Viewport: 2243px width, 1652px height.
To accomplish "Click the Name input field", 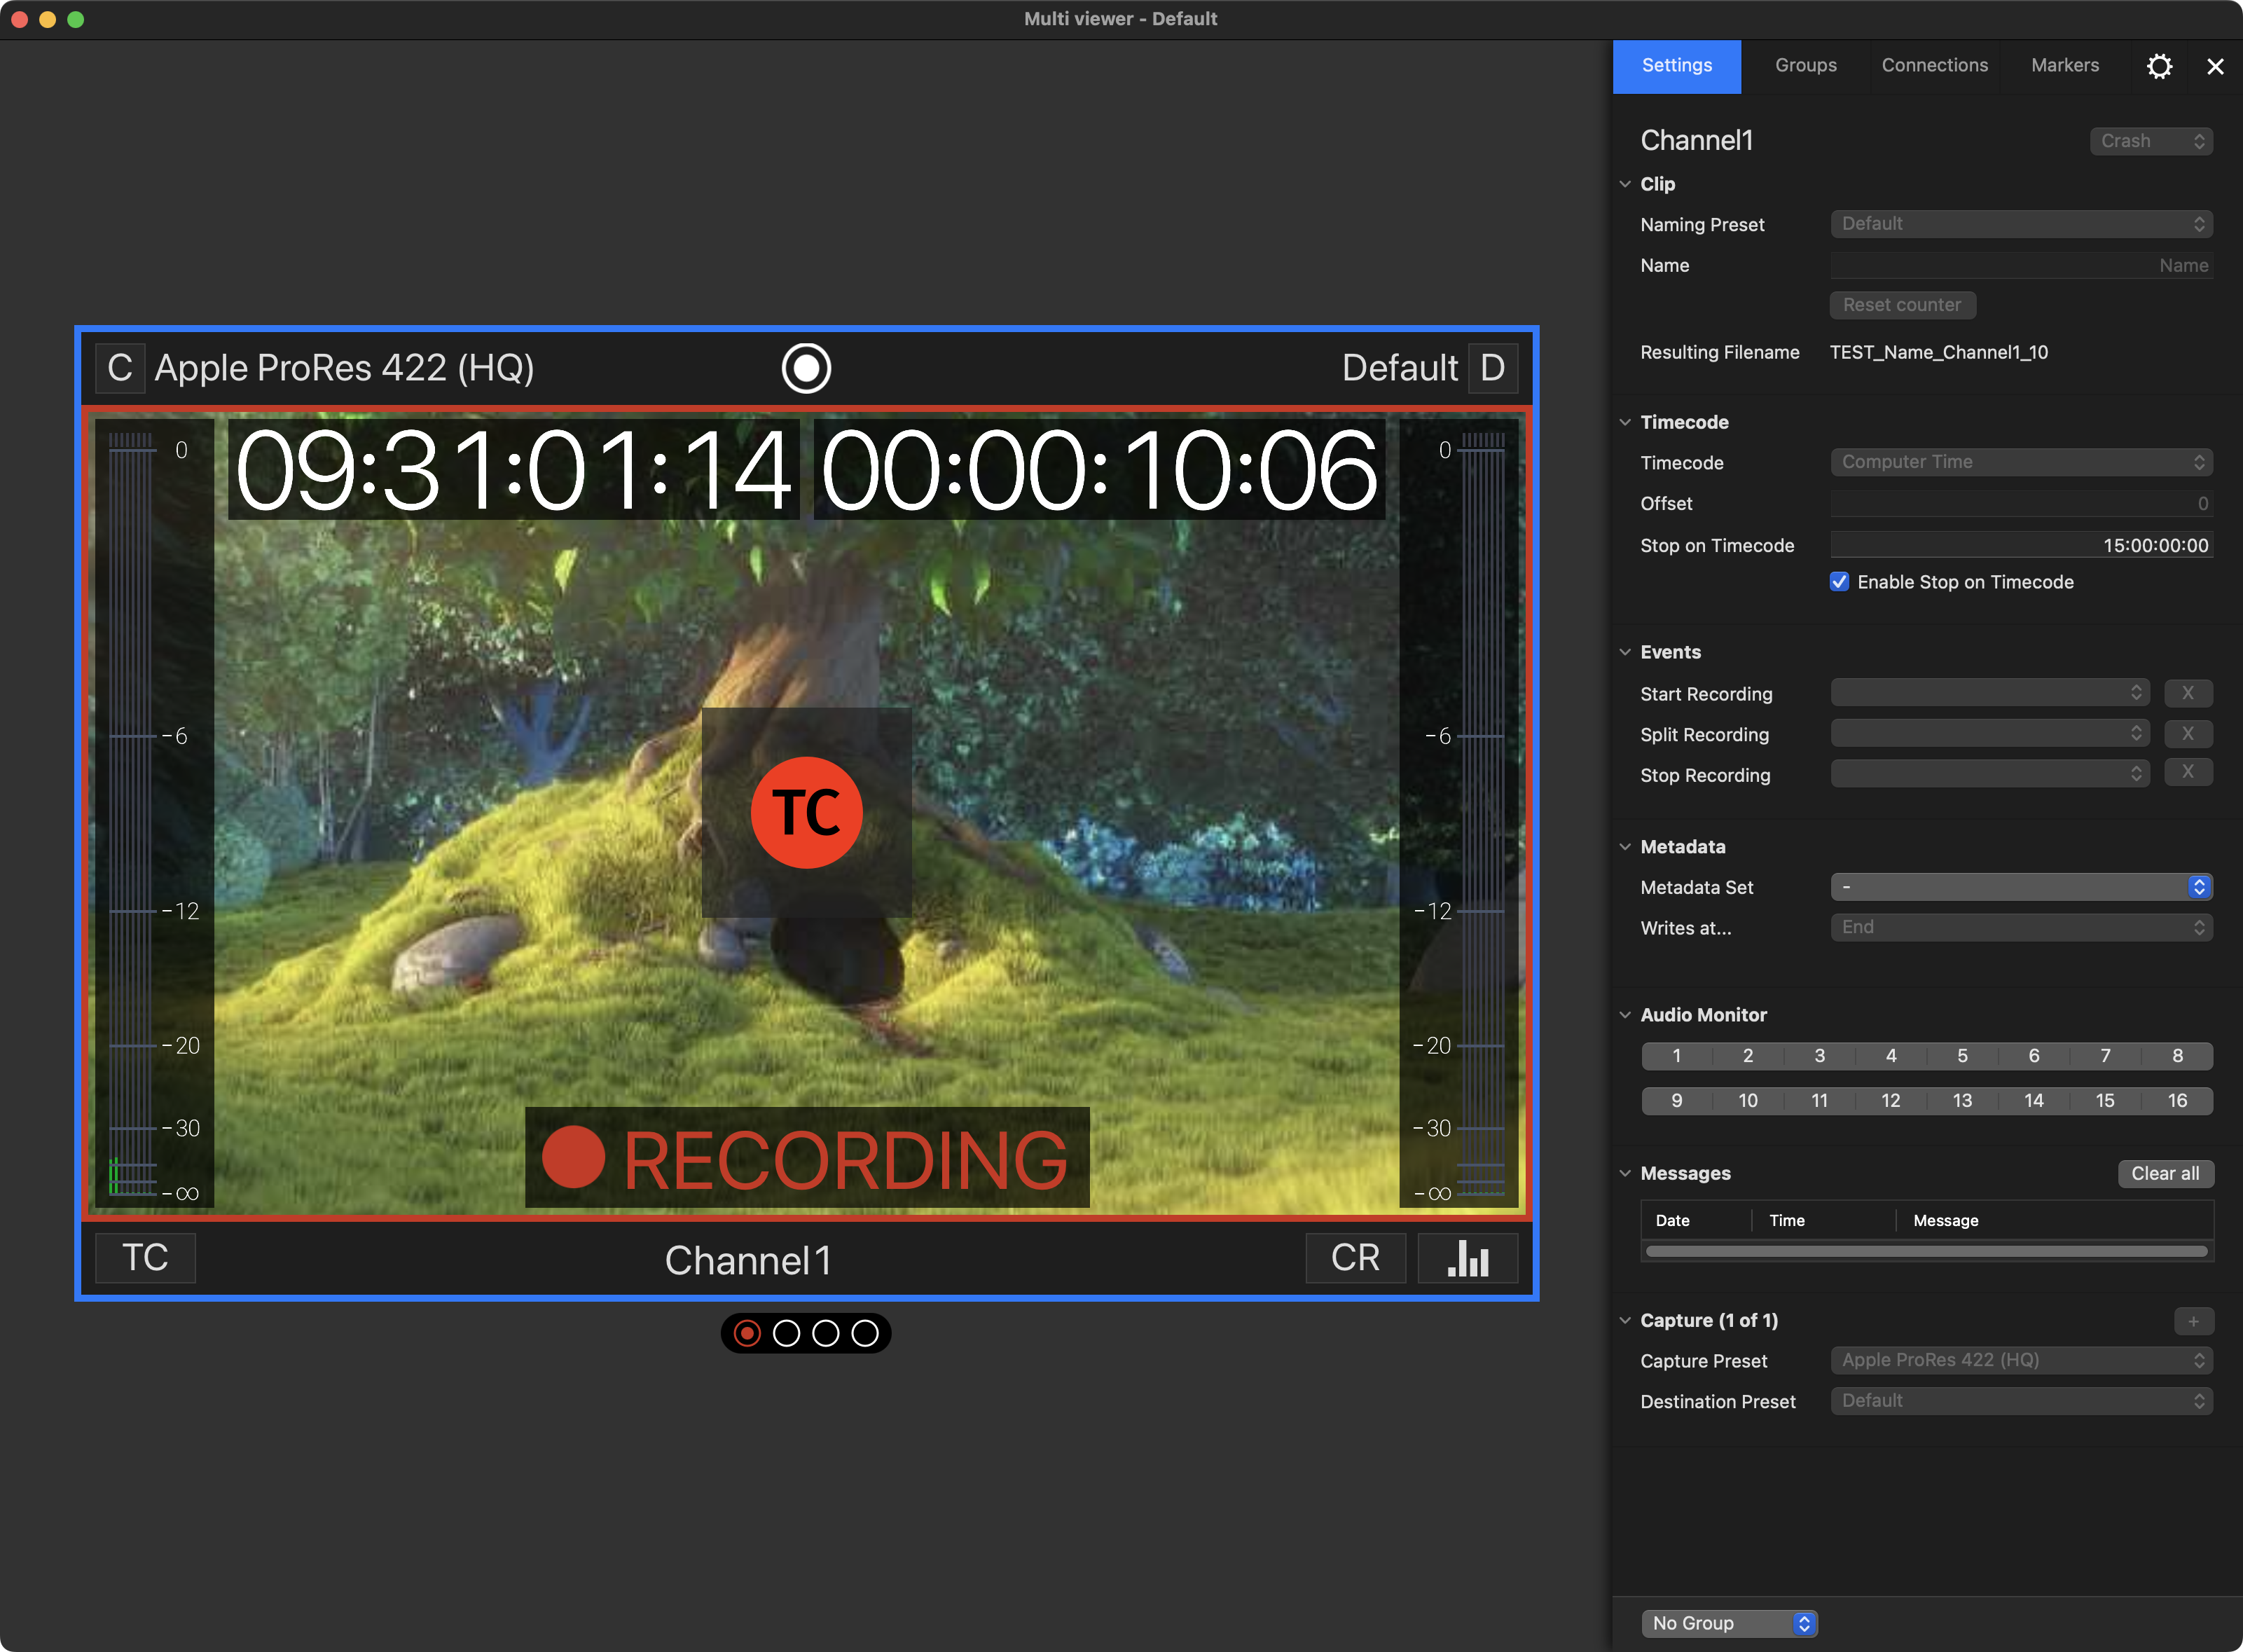I will 2021,265.
